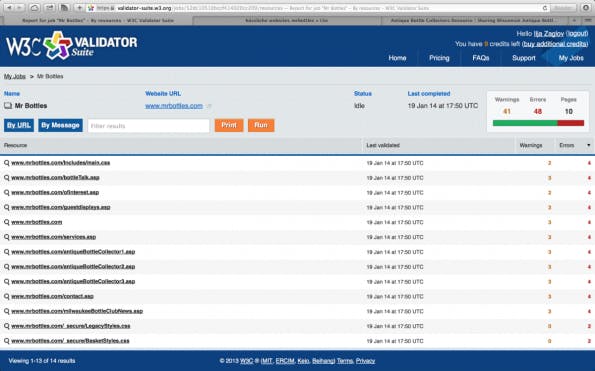595x371 pixels.
Task: Click the Safari address bar URL field
Action: (317, 8)
